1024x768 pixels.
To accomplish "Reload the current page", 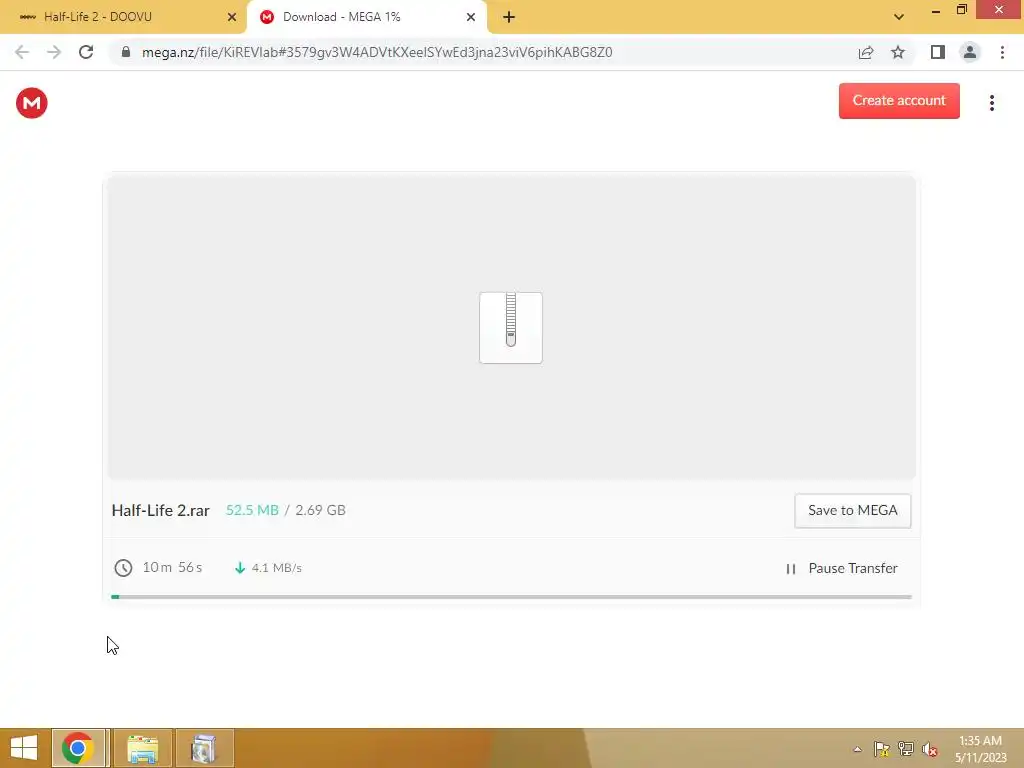I will 86,52.
